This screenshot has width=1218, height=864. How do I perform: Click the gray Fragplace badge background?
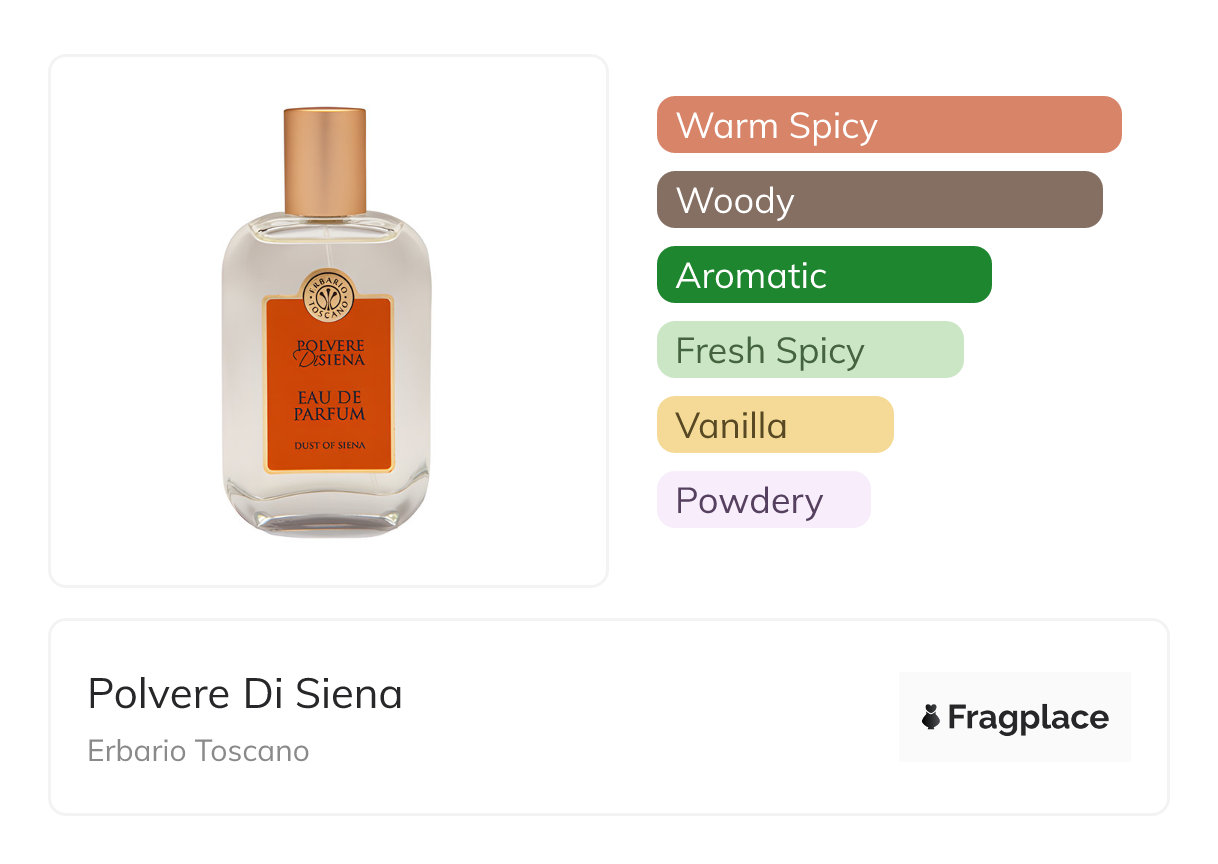1015,688
